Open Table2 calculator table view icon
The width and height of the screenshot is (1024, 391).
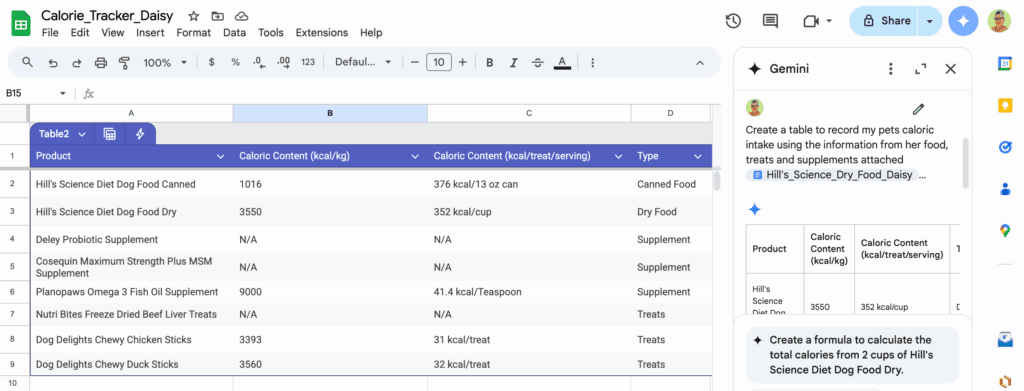110,134
